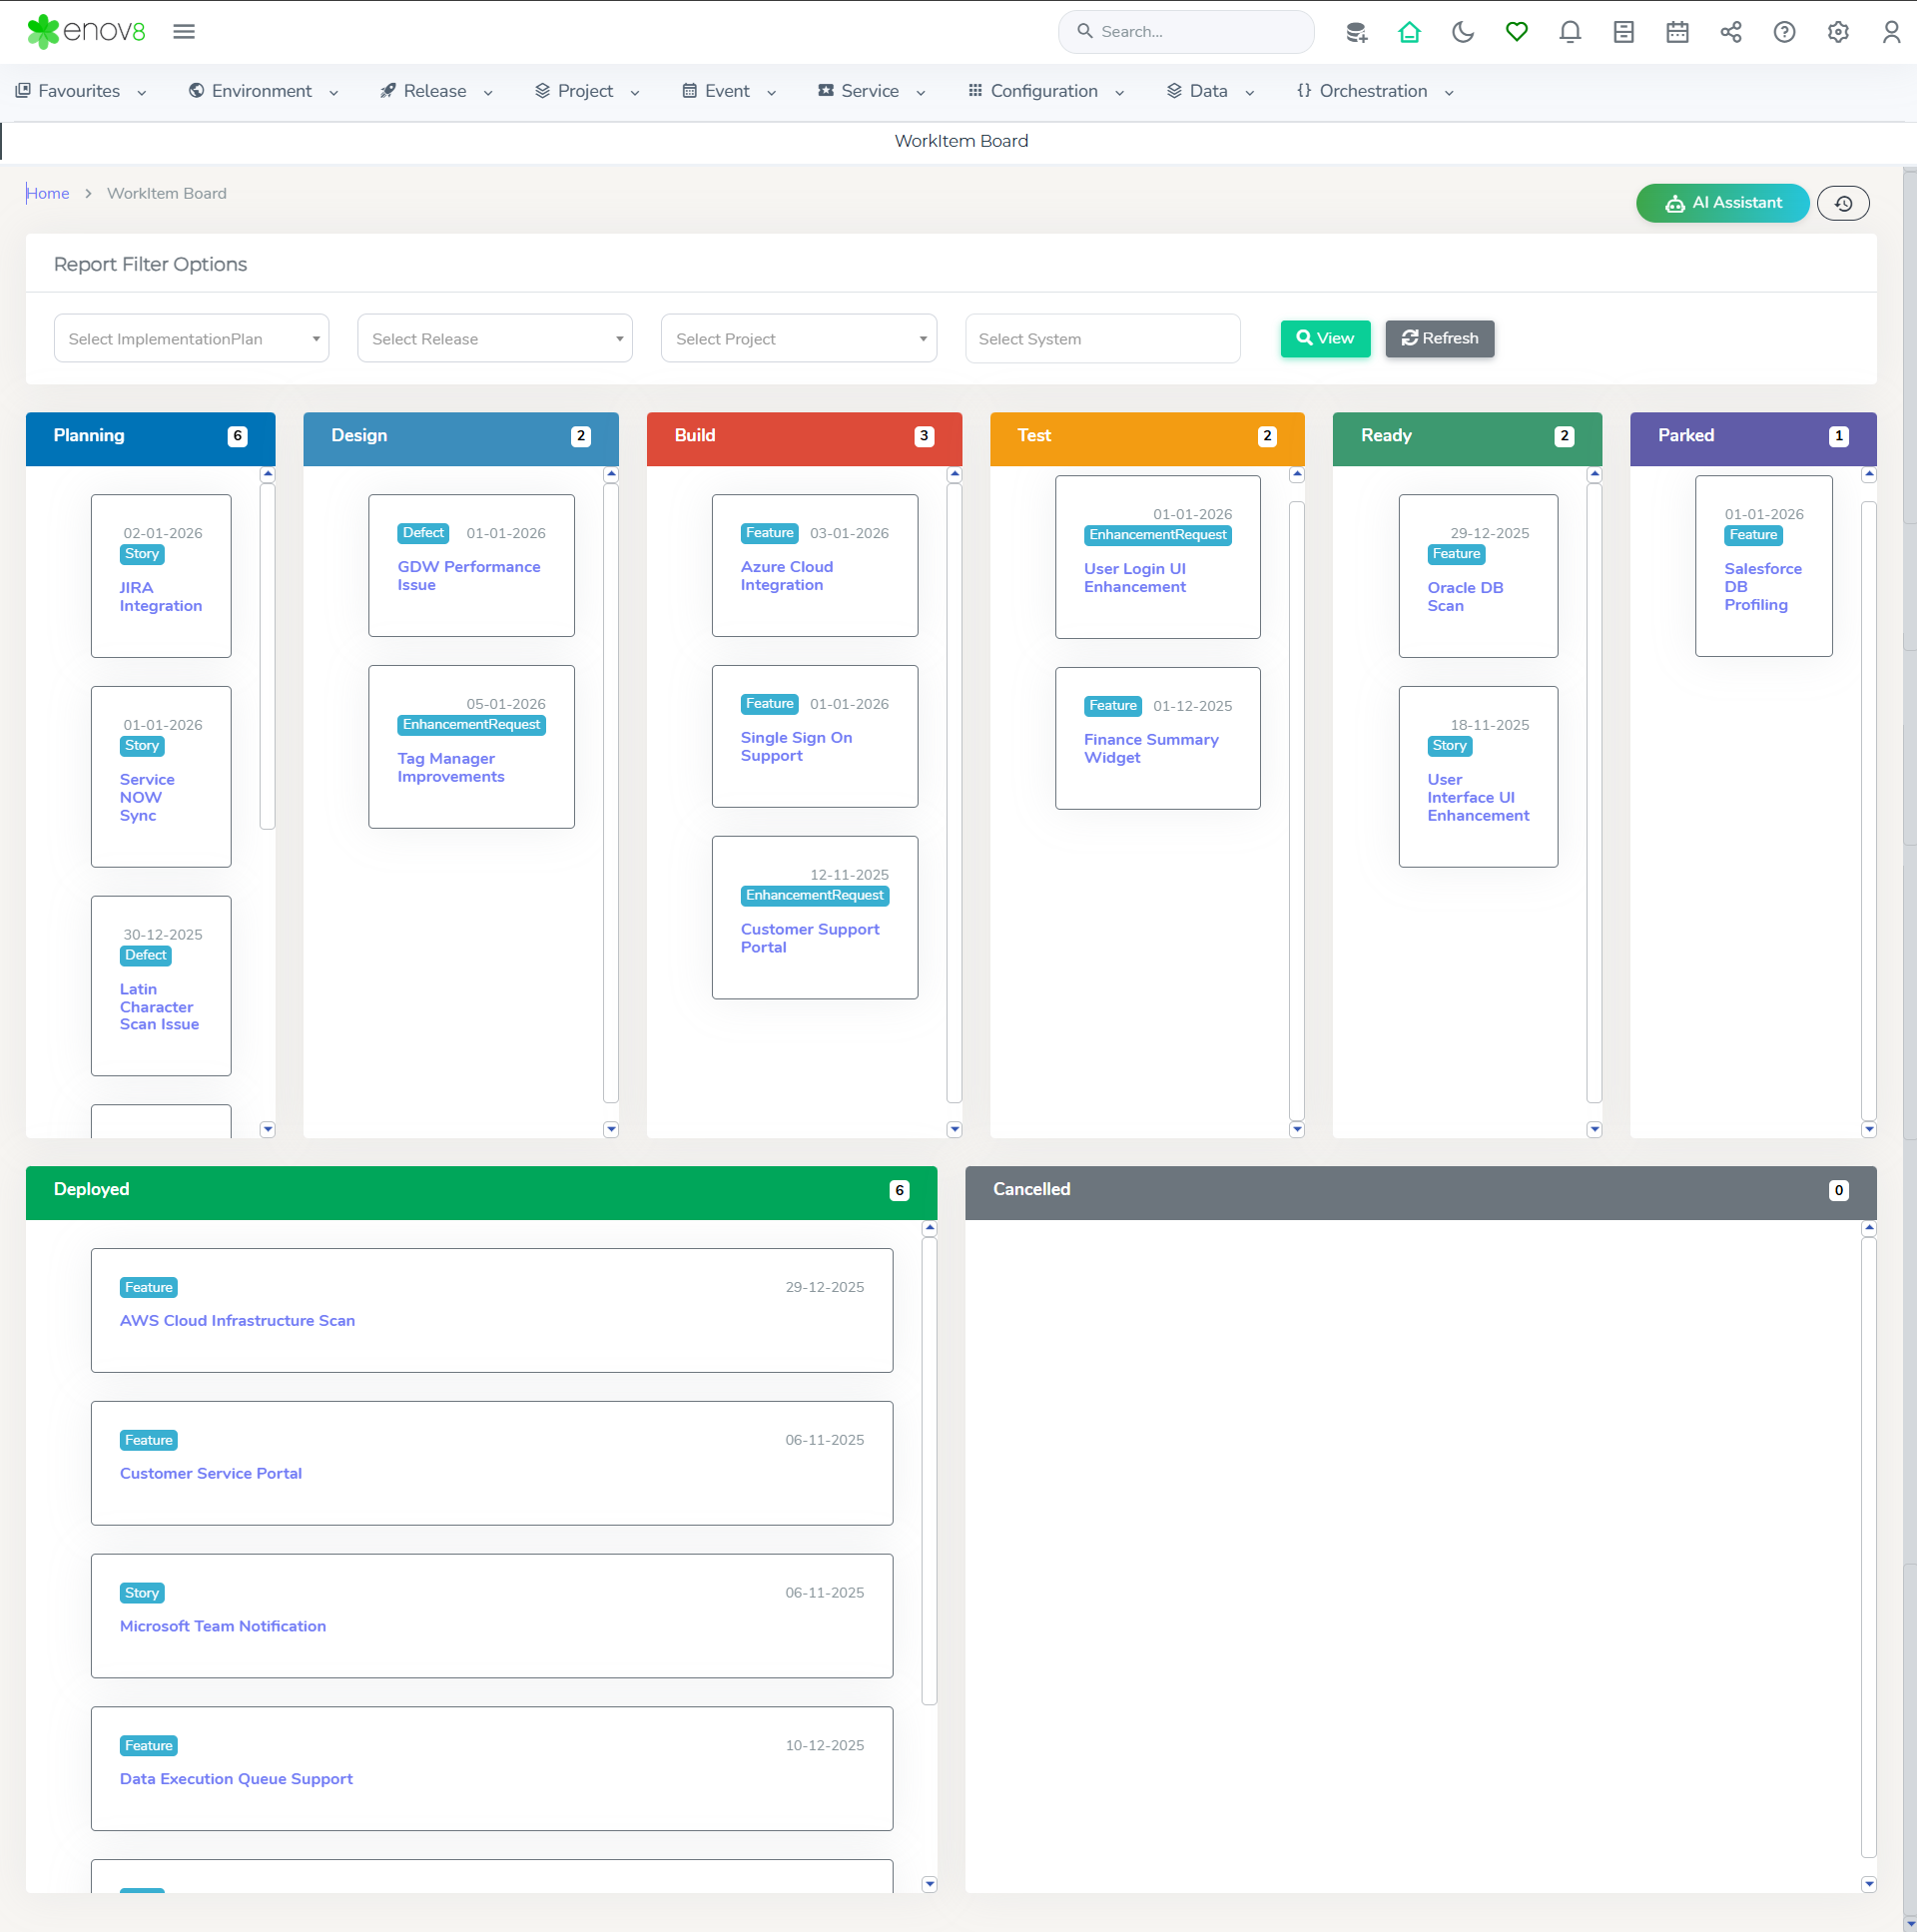Click the history clock button
This screenshot has width=1917, height=1932.
click(1842, 203)
